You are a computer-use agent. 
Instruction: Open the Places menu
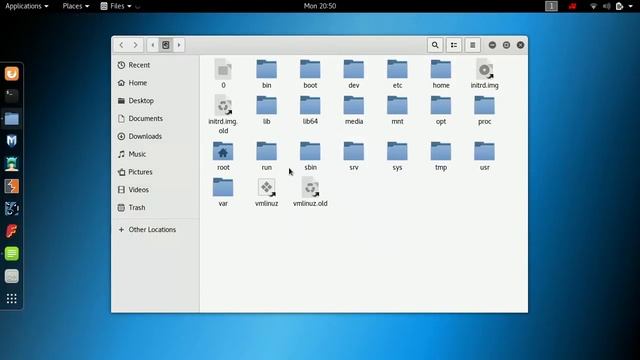(x=76, y=6)
